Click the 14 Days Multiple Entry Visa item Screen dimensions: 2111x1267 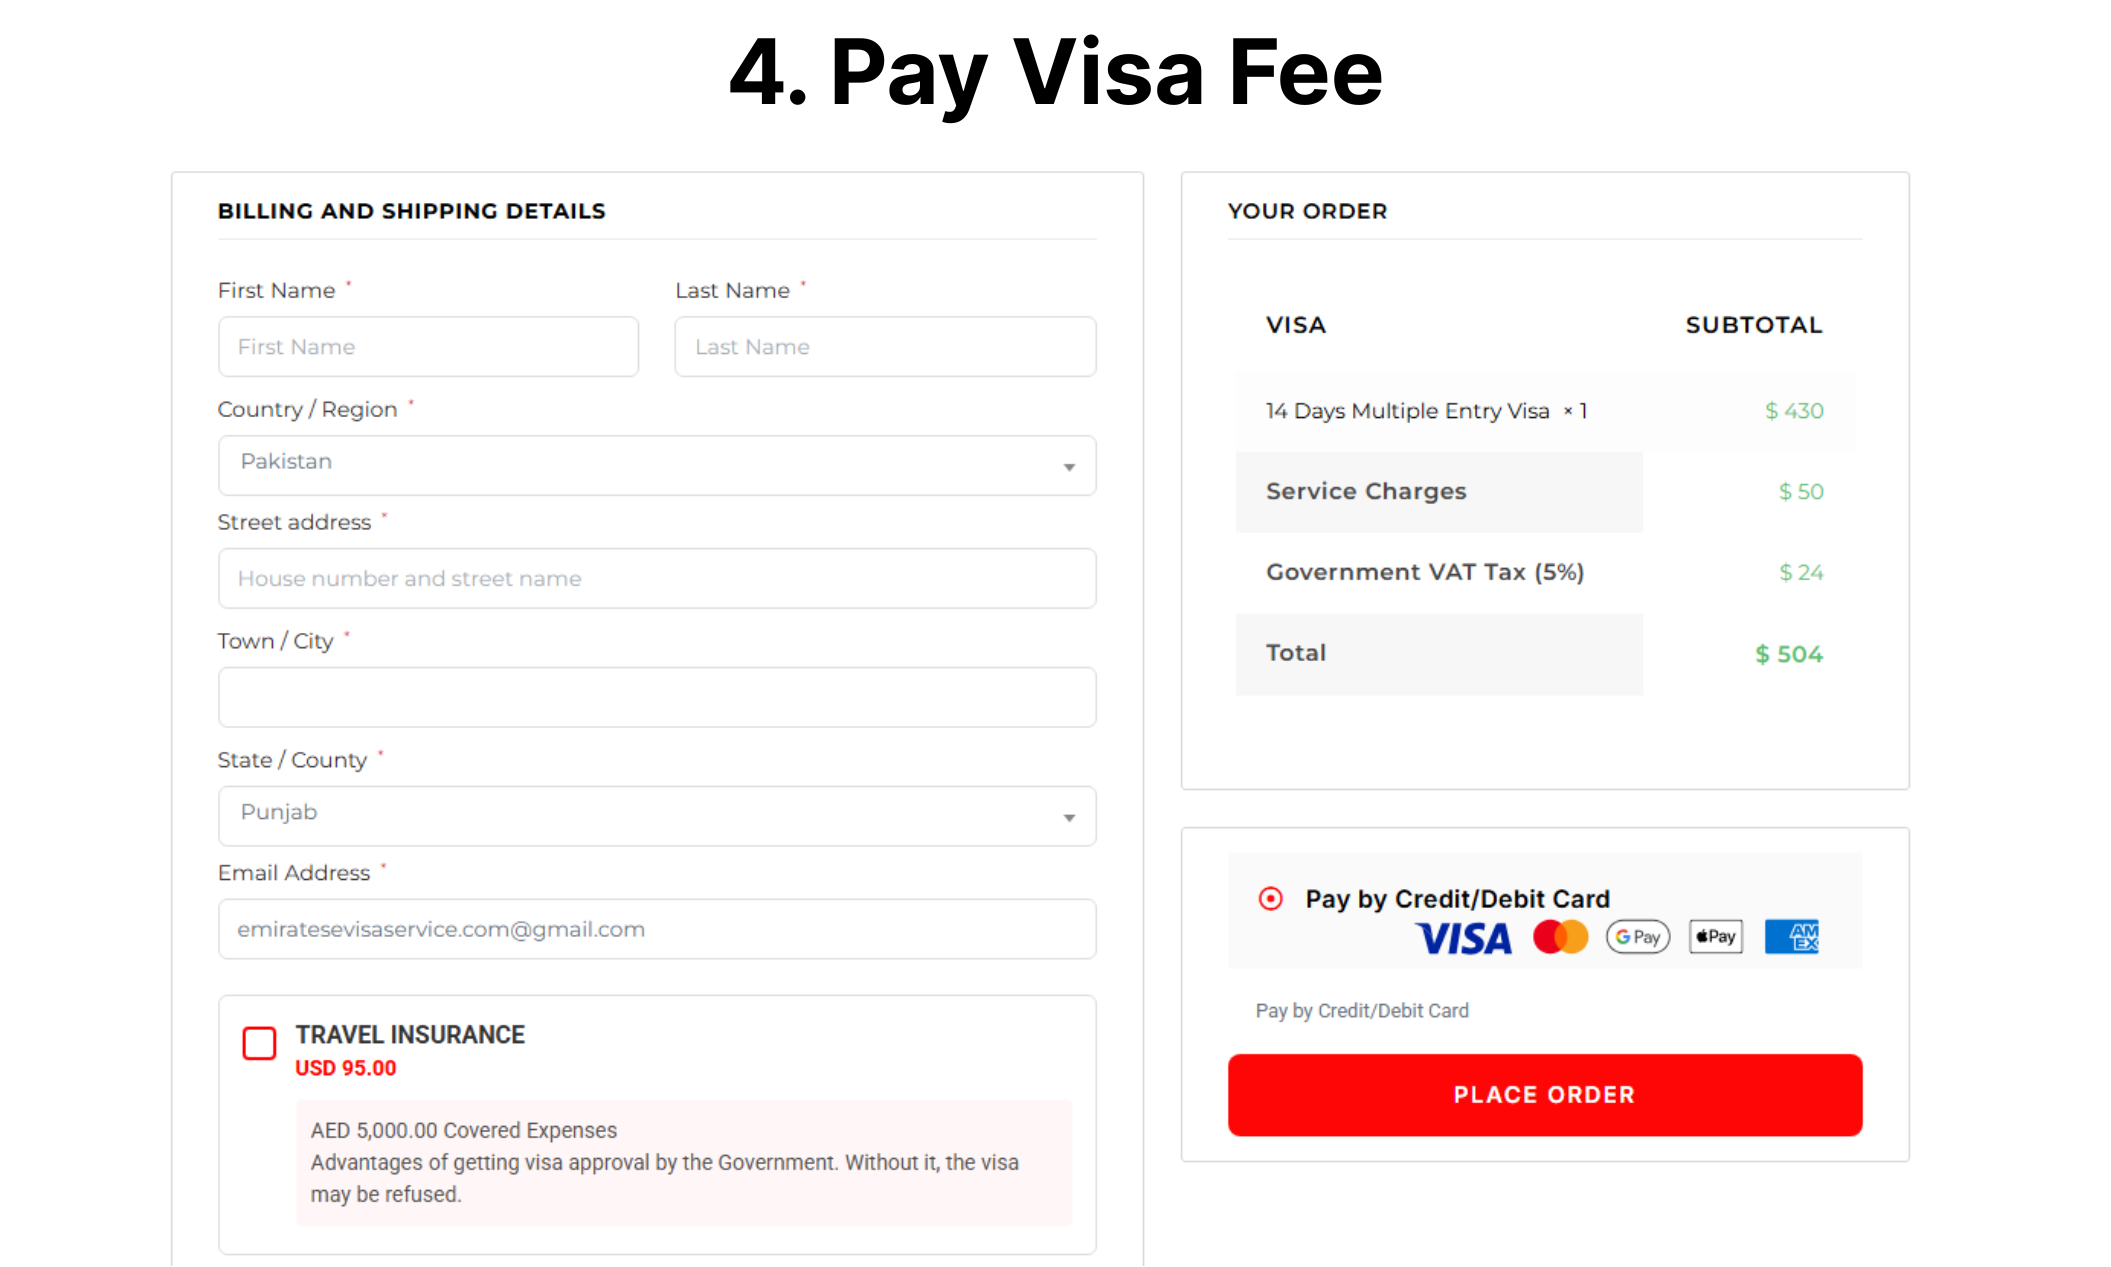(x=1407, y=411)
